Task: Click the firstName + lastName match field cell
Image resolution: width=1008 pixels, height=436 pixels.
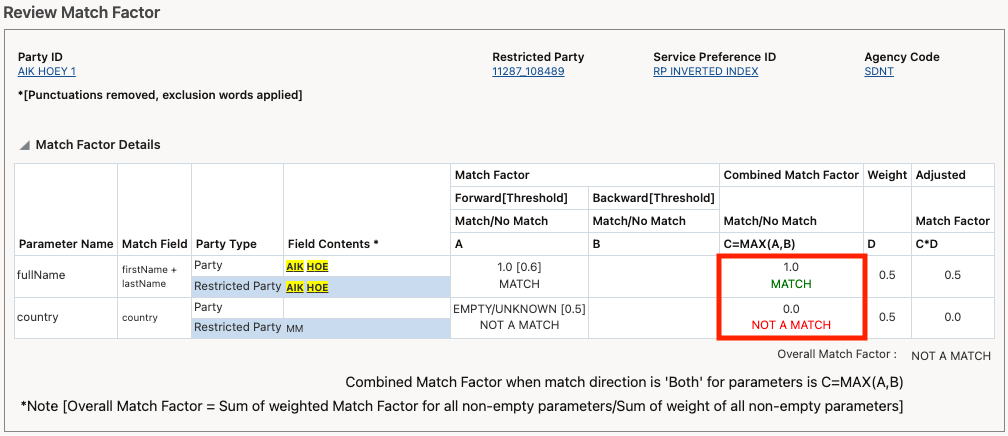Action: click(x=154, y=276)
